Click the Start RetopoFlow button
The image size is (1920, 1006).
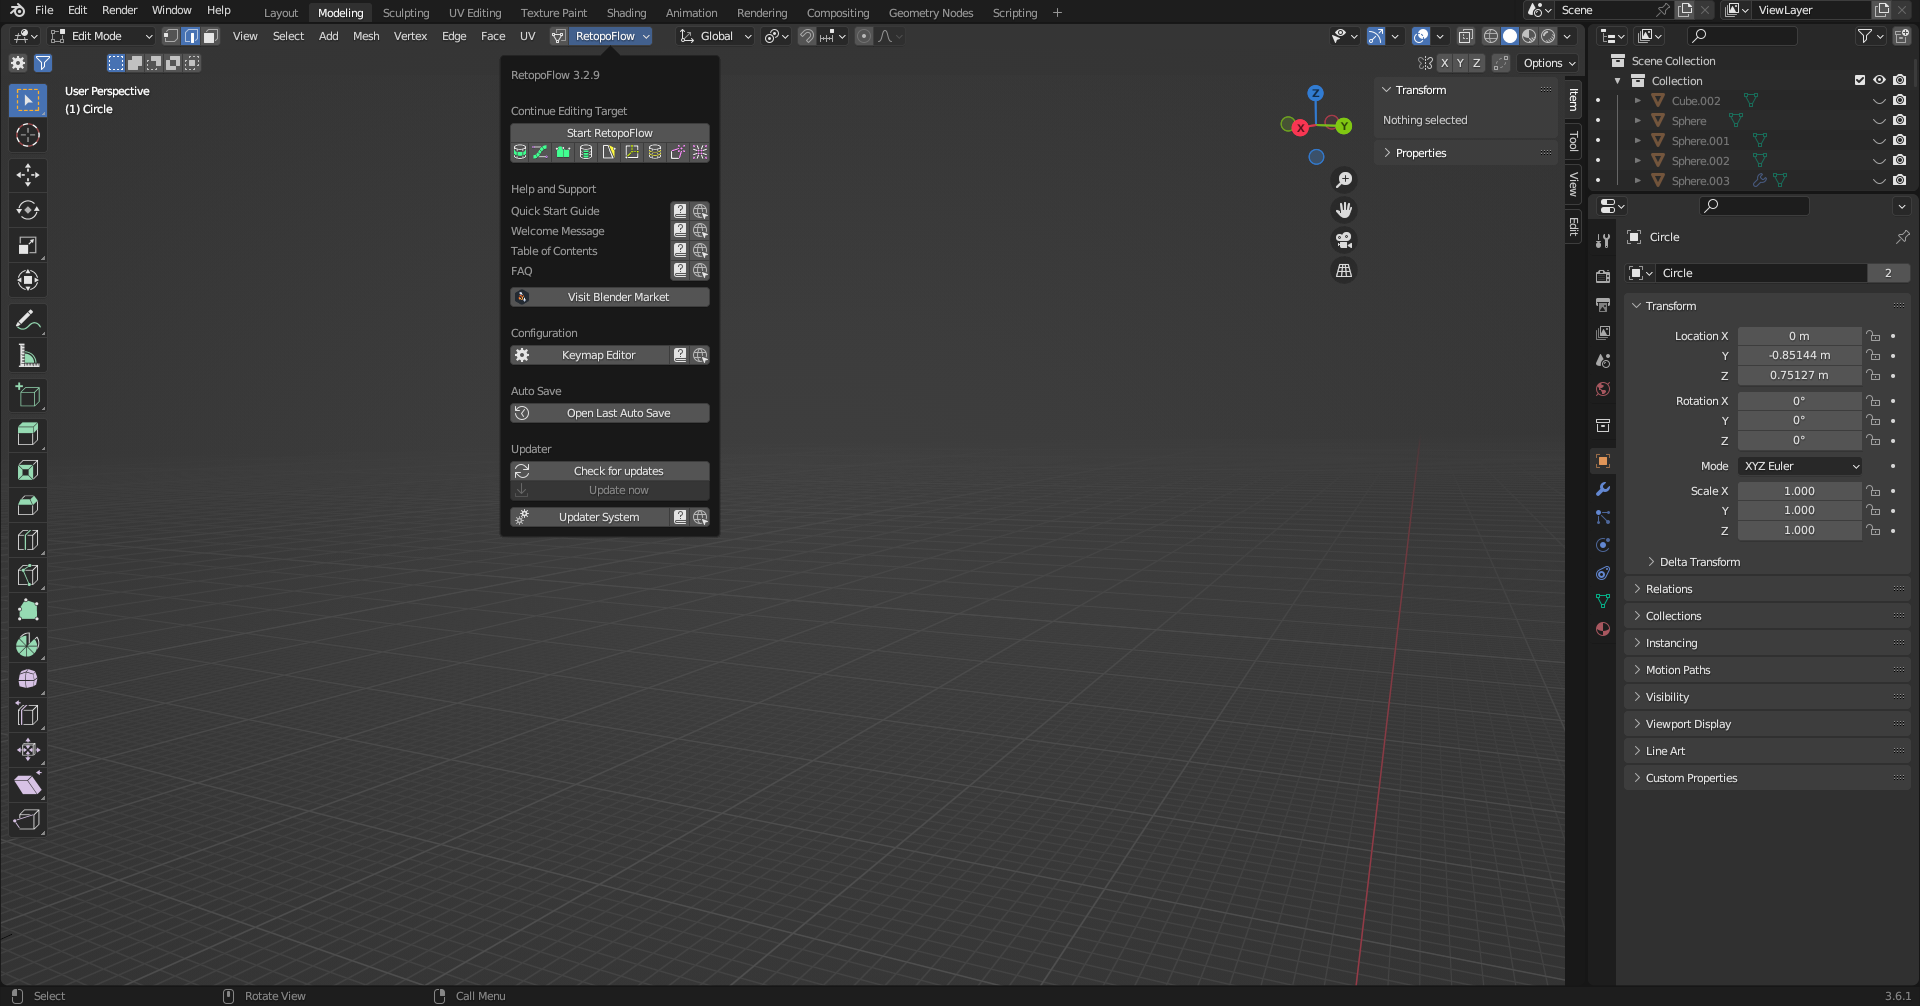pos(610,133)
